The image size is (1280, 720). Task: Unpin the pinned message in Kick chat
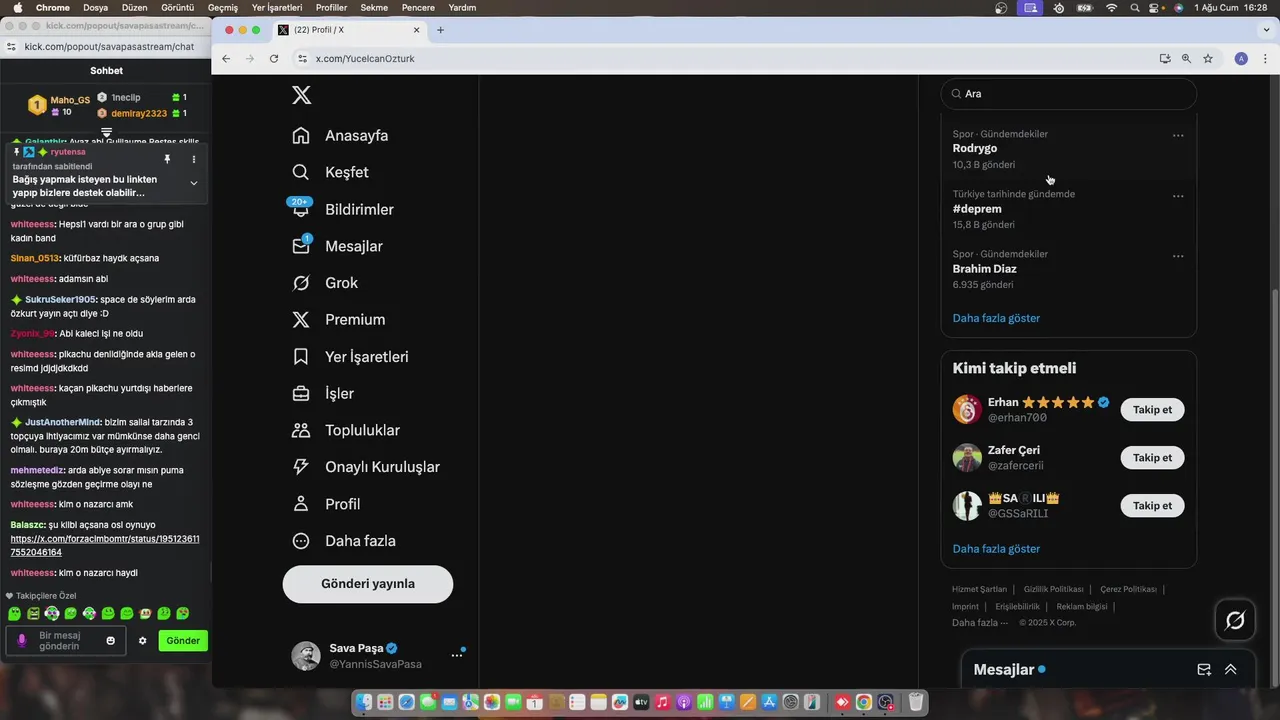(x=167, y=159)
